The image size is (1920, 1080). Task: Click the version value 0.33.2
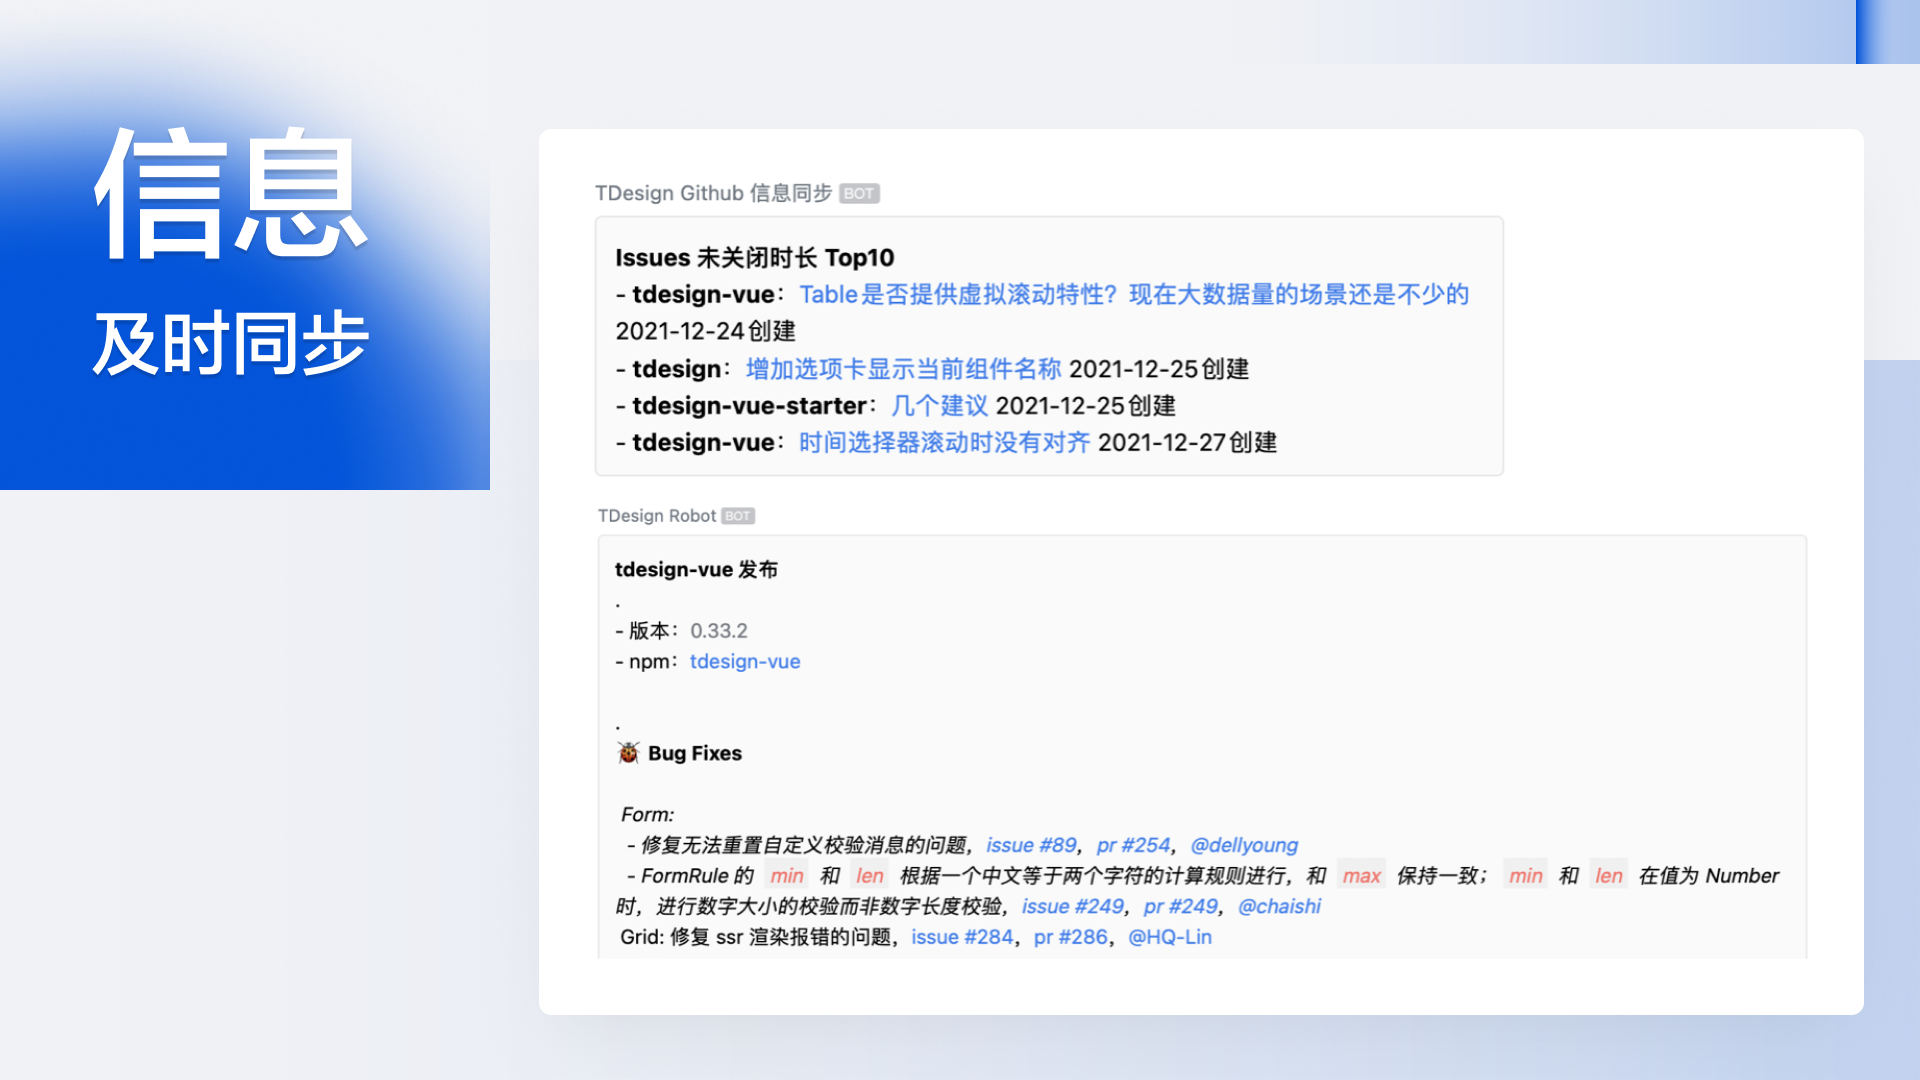[718, 631]
